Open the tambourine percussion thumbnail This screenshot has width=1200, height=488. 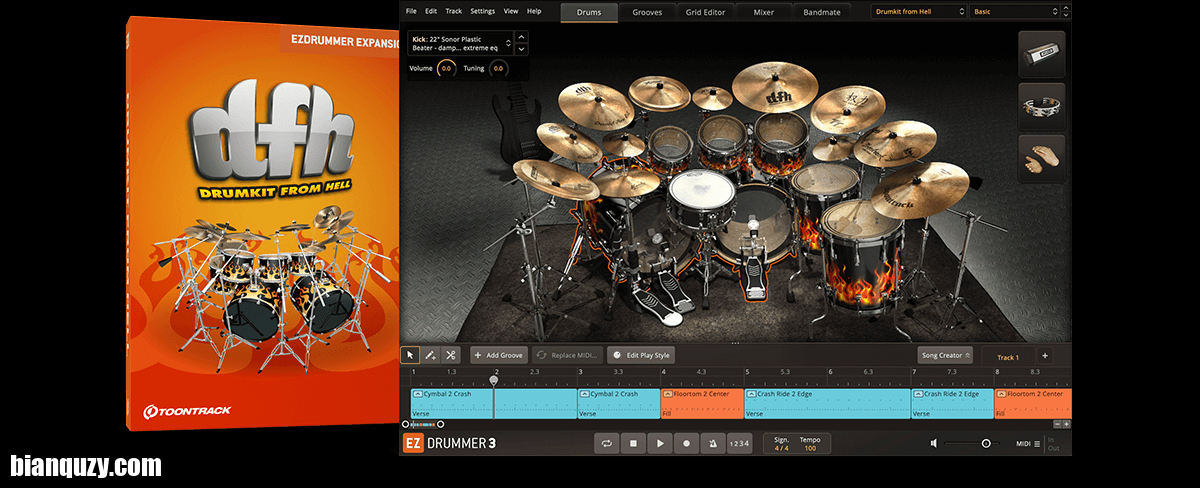click(1041, 107)
